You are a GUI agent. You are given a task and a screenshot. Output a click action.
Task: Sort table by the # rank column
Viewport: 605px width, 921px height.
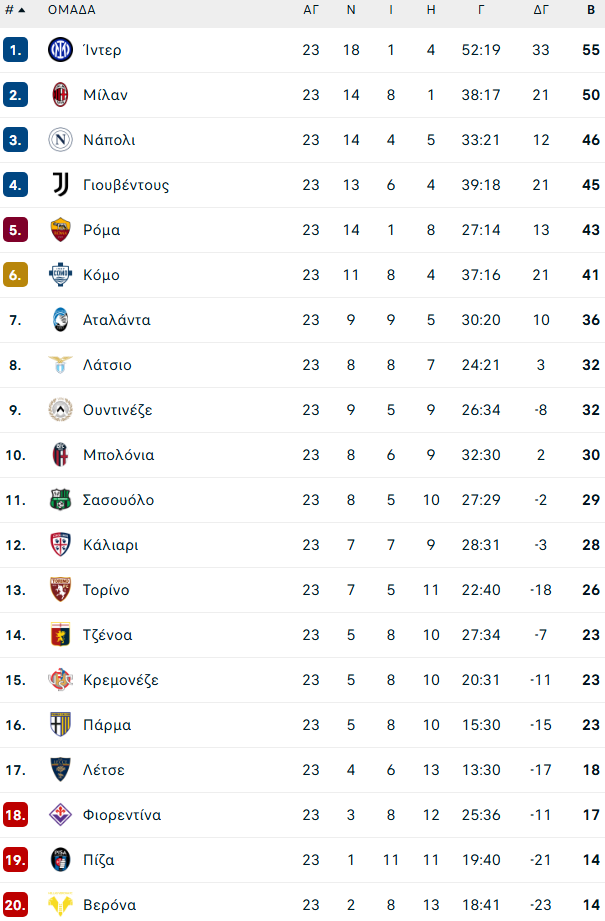[14, 10]
